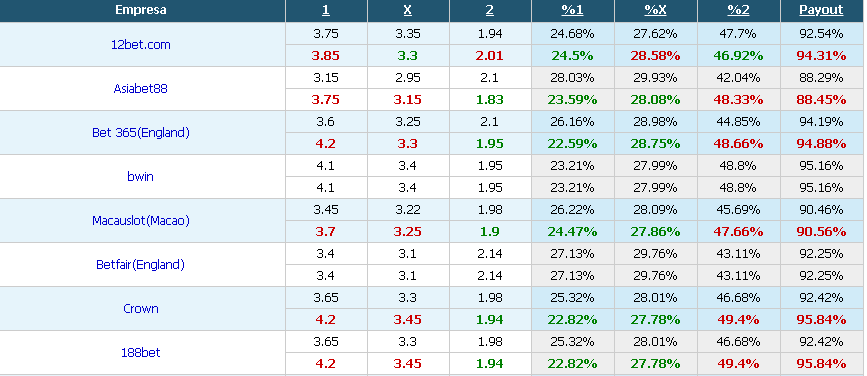This screenshot has width=867, height=376.
Task: Open the Betfair(England) link
Action: (x=140, y=265)
